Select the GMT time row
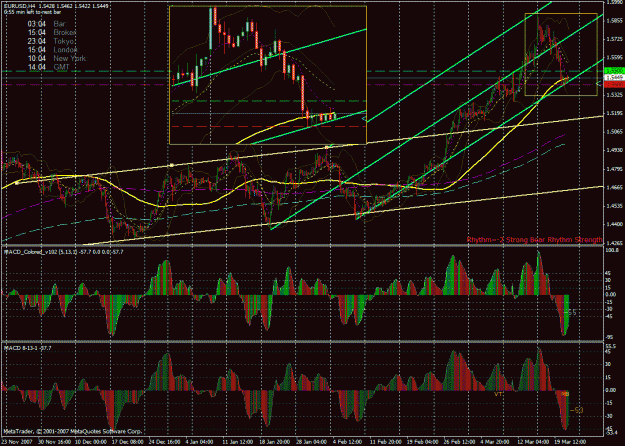 [48, 67]
